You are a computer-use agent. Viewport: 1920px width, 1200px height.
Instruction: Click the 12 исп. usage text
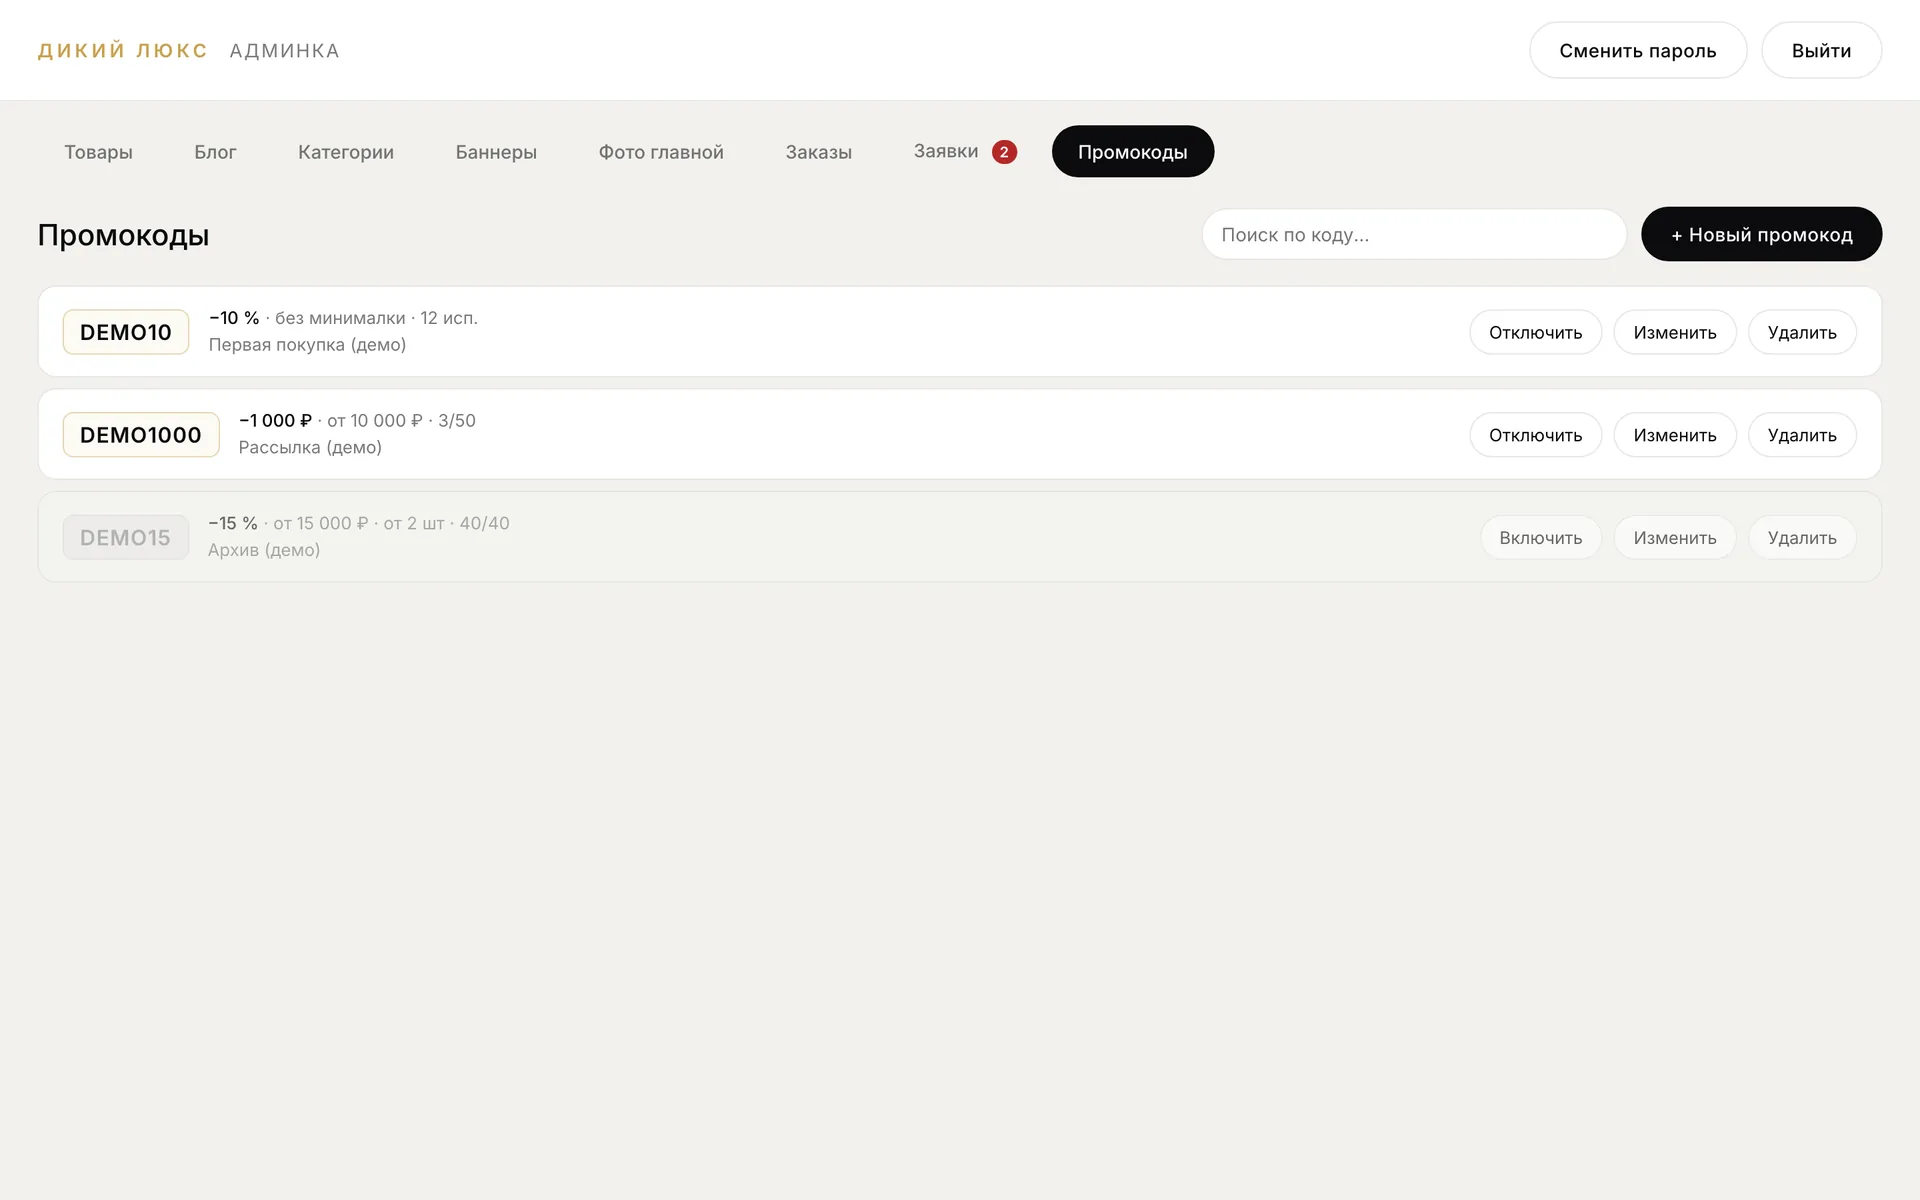(x=449, y=318)
